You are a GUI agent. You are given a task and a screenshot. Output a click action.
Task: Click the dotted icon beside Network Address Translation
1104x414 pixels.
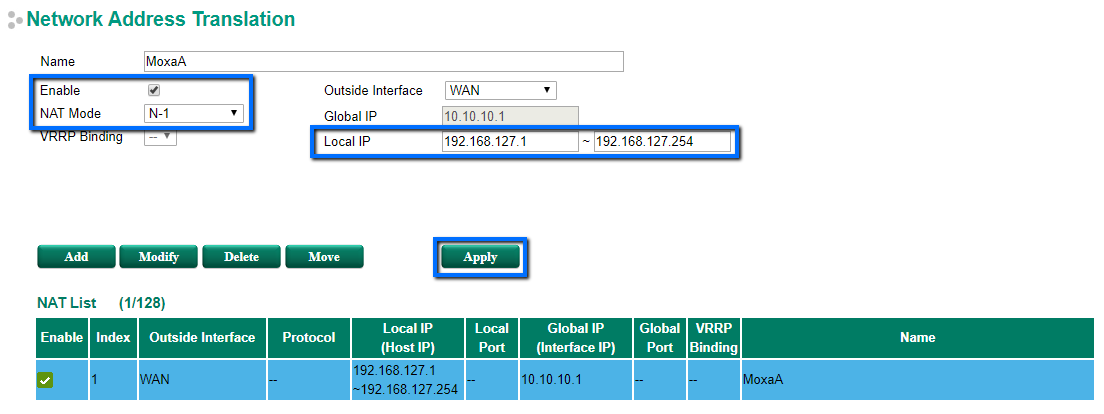14,20
